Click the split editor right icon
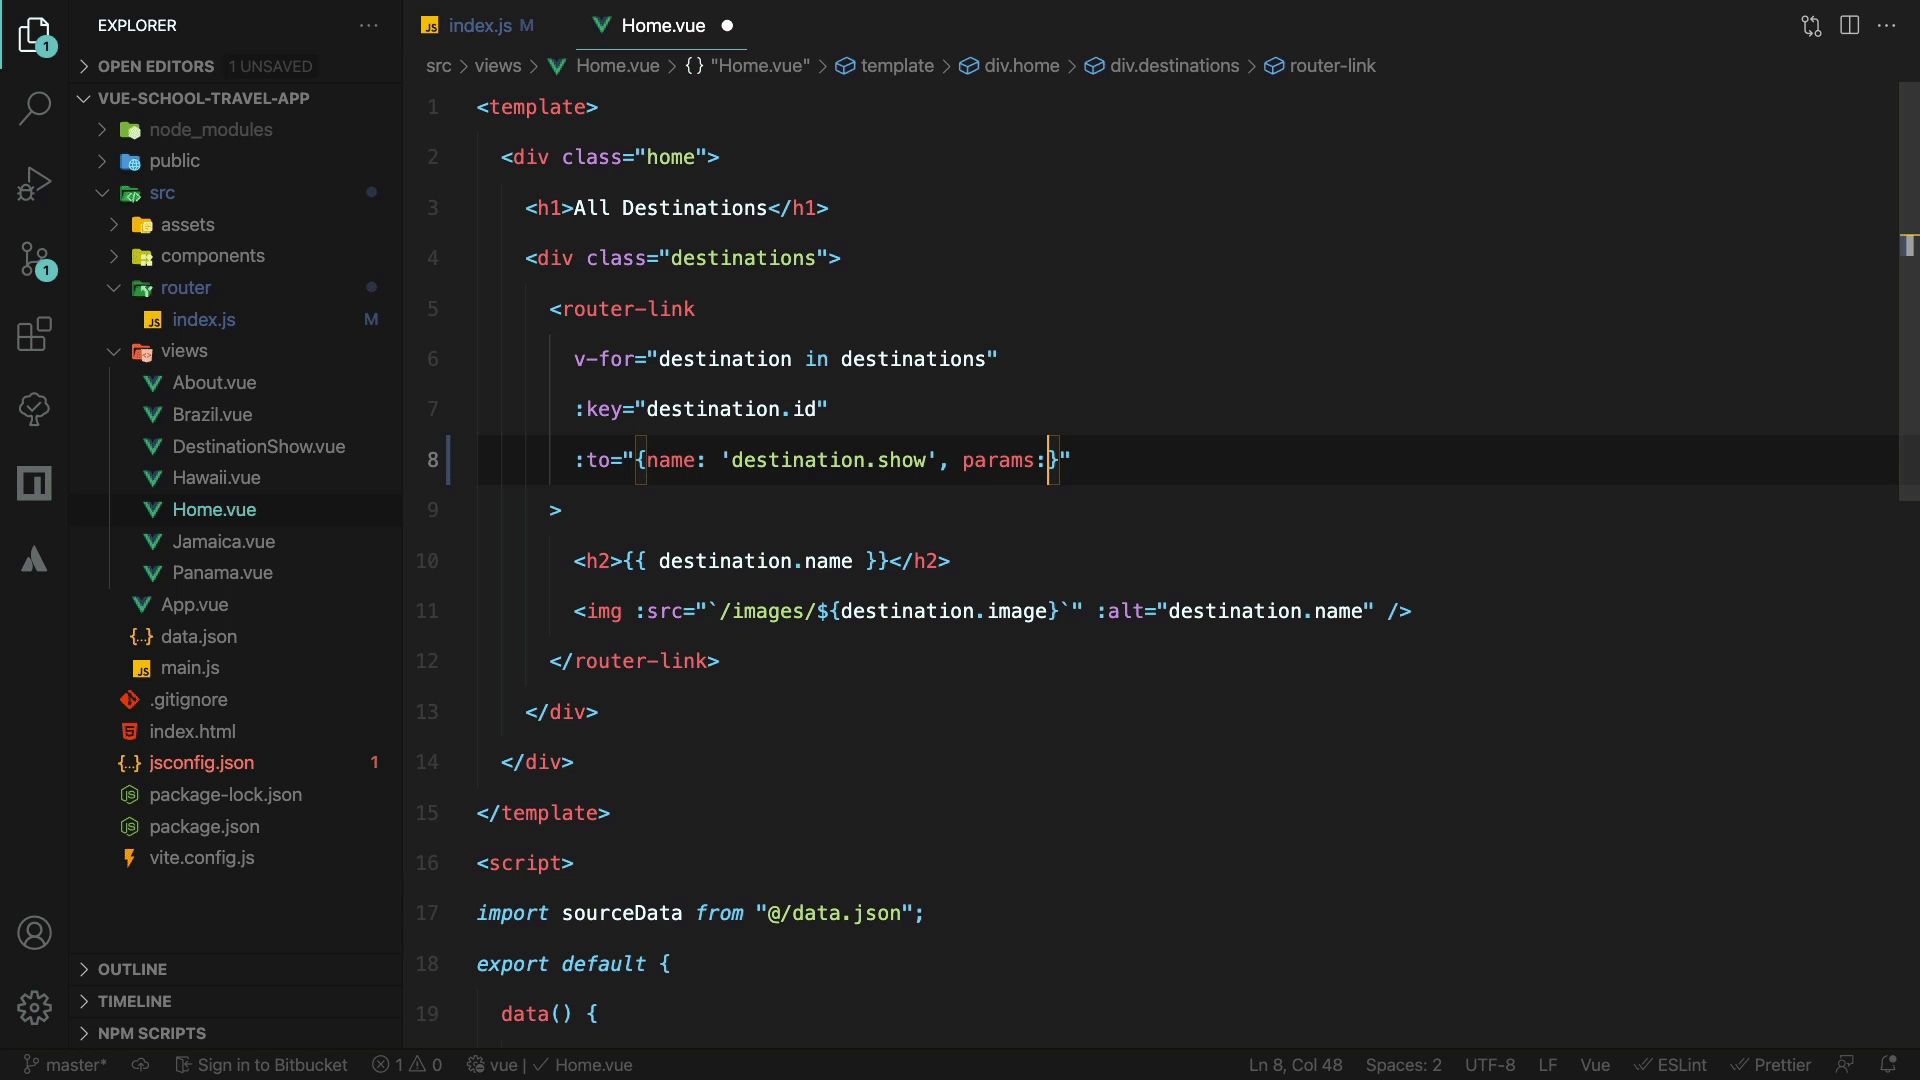 pos(1849,26)
